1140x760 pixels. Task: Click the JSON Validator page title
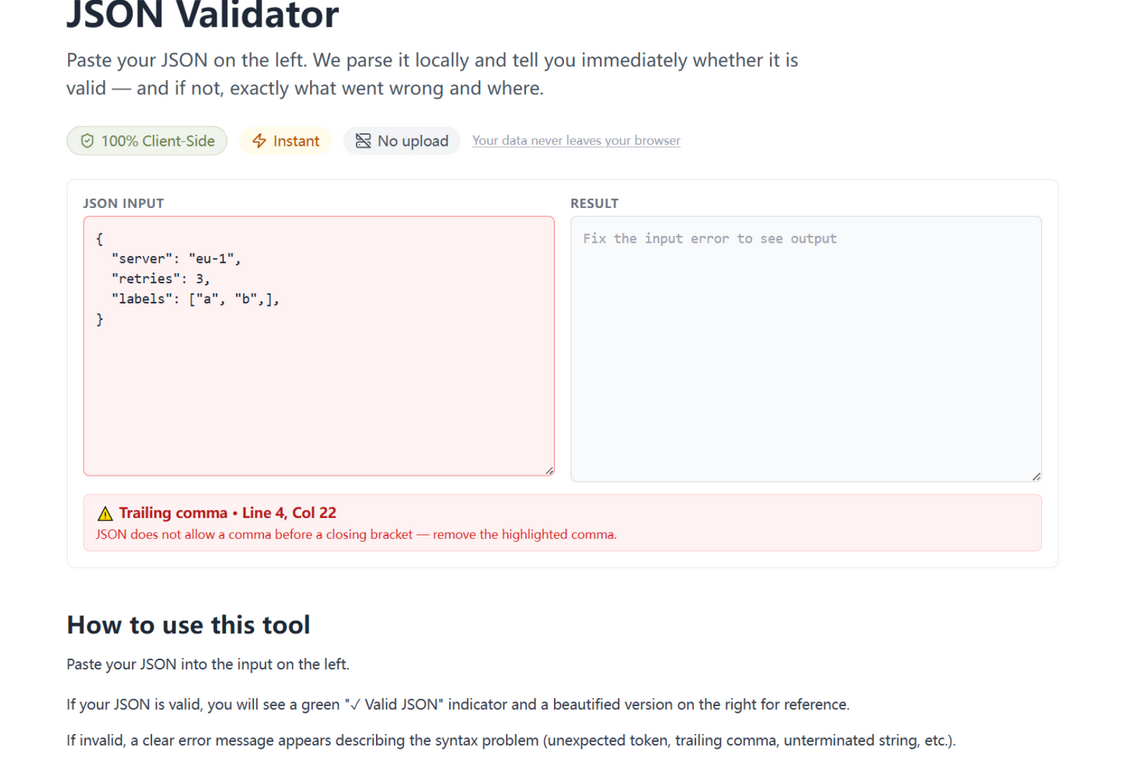click(203, 15)
